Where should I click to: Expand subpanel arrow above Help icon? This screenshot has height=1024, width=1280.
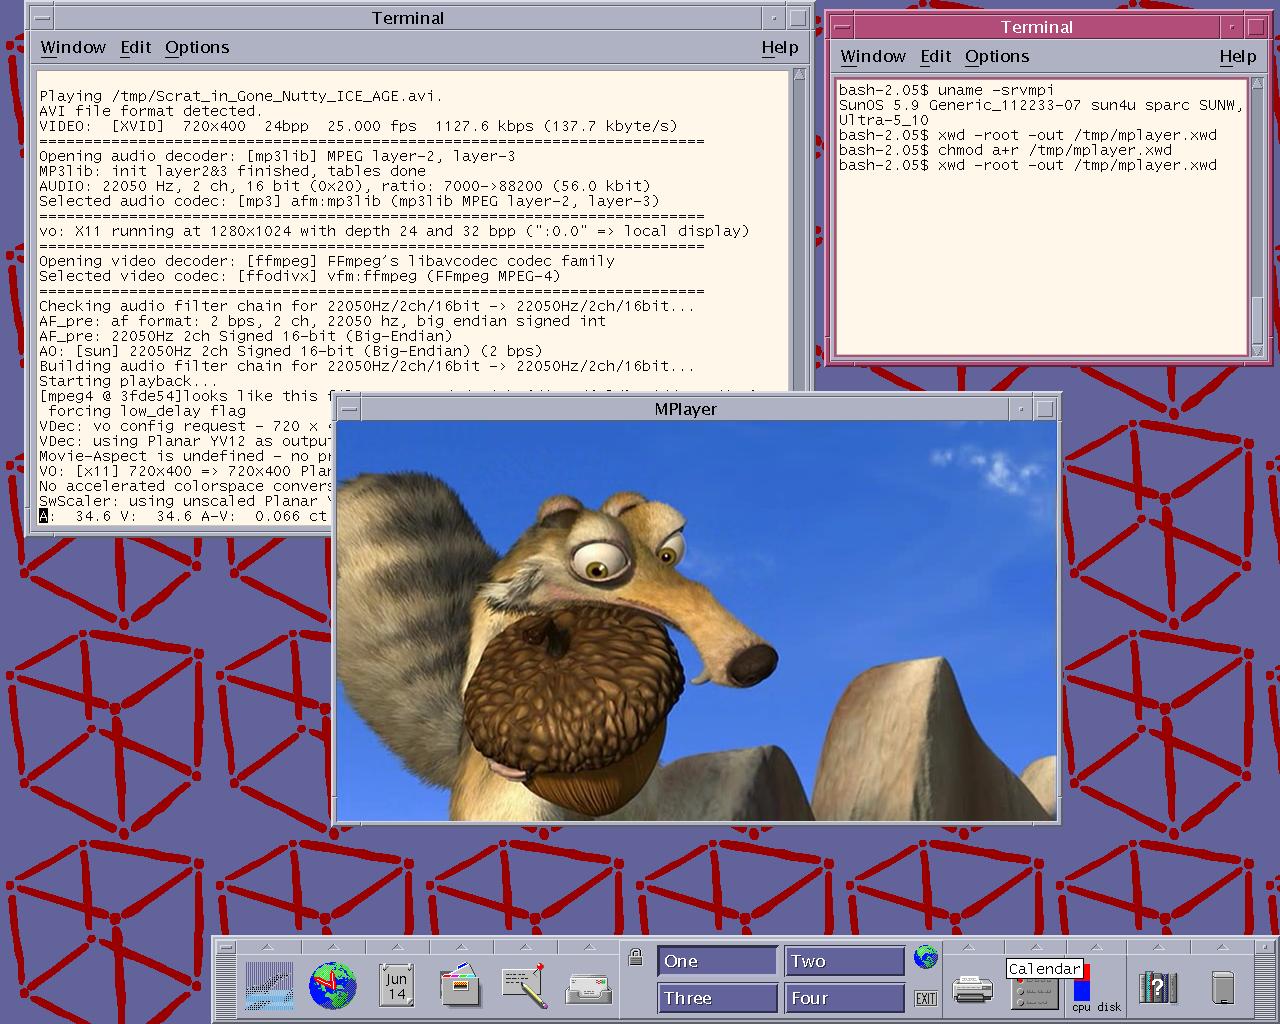point(1159,947)
